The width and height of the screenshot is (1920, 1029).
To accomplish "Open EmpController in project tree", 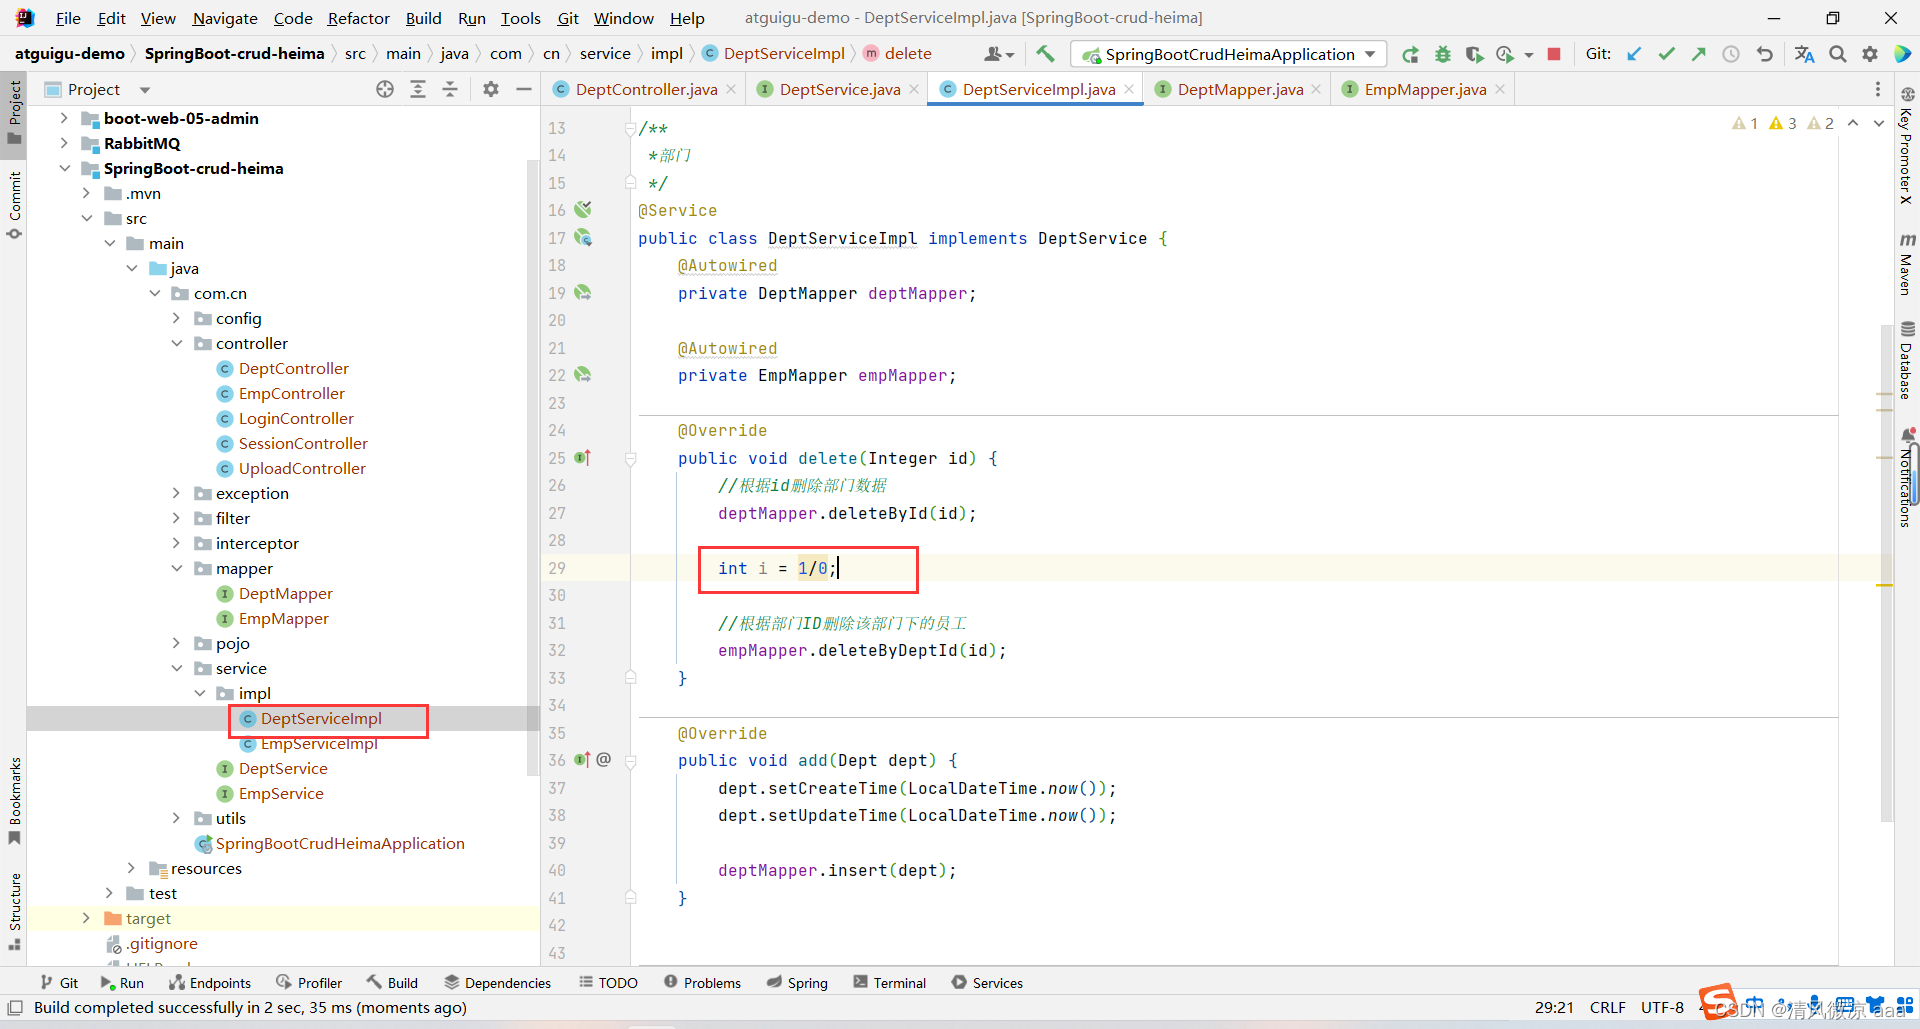I will [x=291, y=393].
